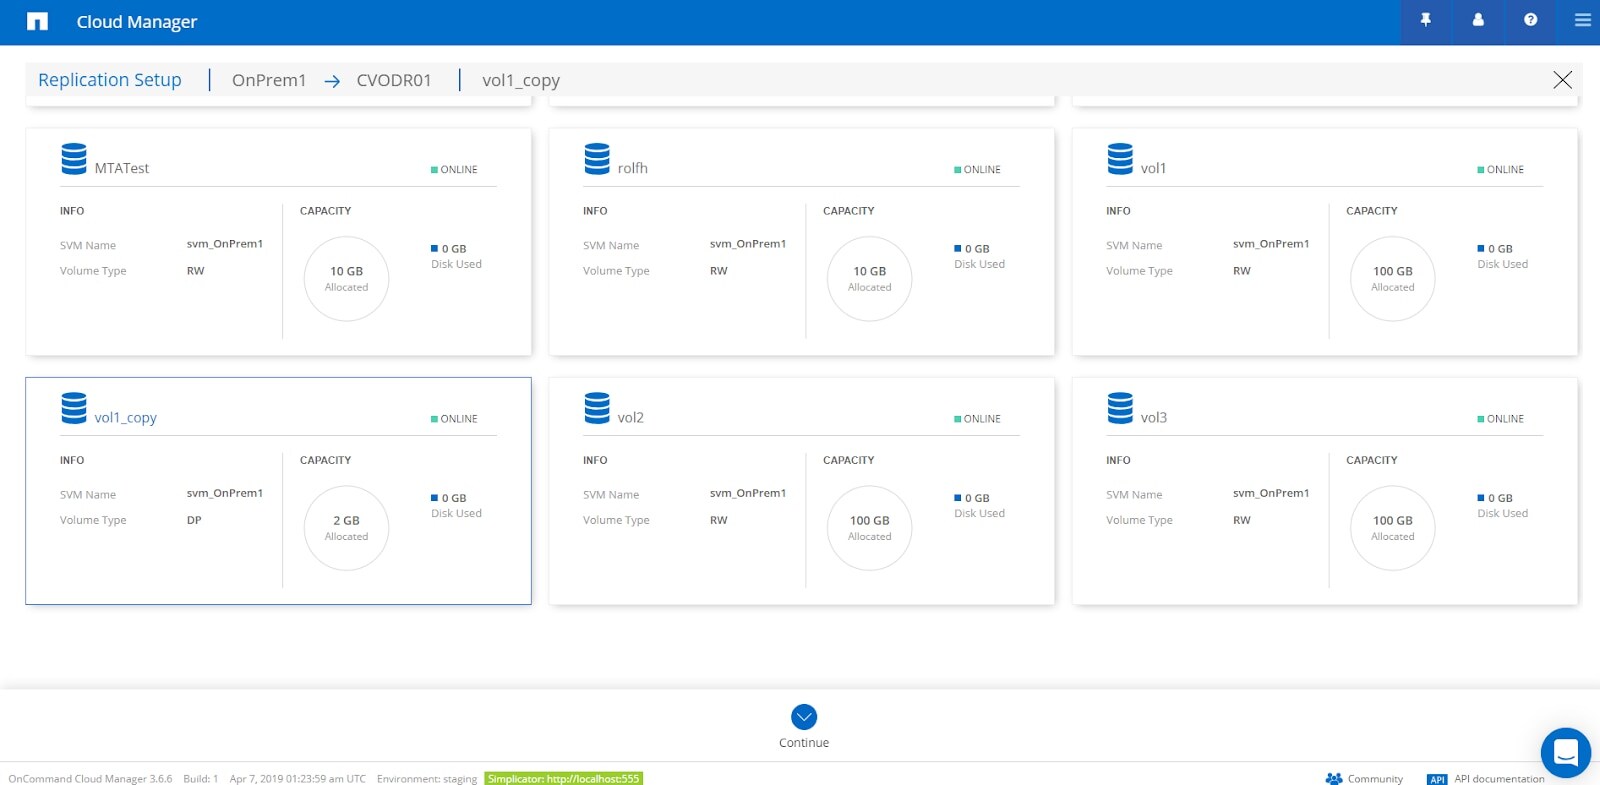
Task: Select the vol3 volume name
Action: click(1154, 418)
